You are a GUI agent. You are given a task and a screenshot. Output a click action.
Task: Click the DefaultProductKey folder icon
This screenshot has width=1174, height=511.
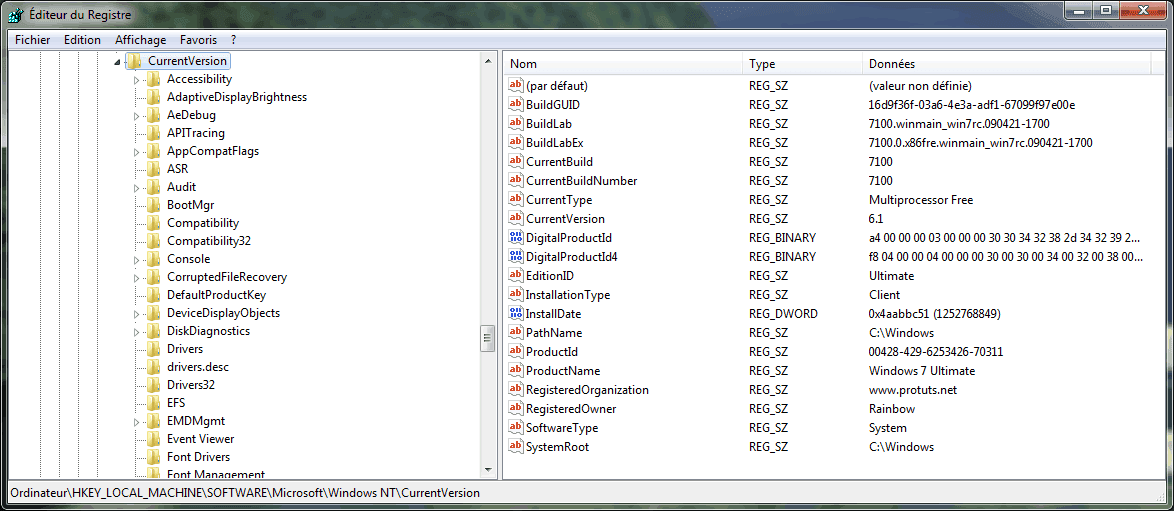tap(153, 294)
